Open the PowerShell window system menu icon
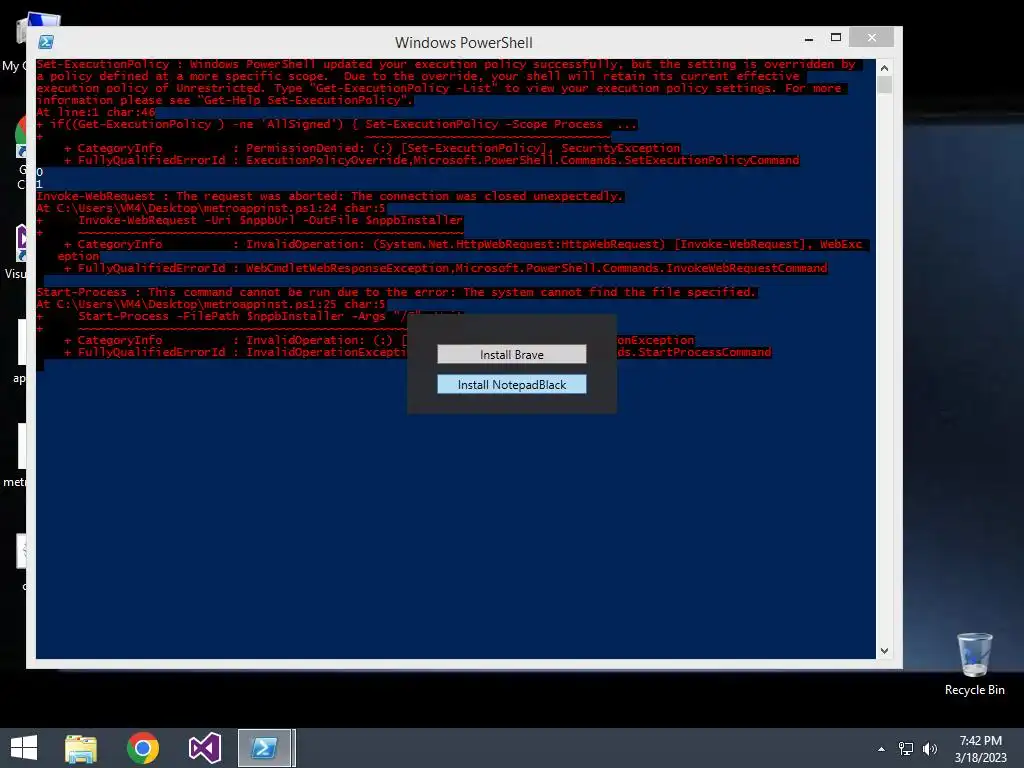Viewport: 1024px width, 768px height. [46, 42]
